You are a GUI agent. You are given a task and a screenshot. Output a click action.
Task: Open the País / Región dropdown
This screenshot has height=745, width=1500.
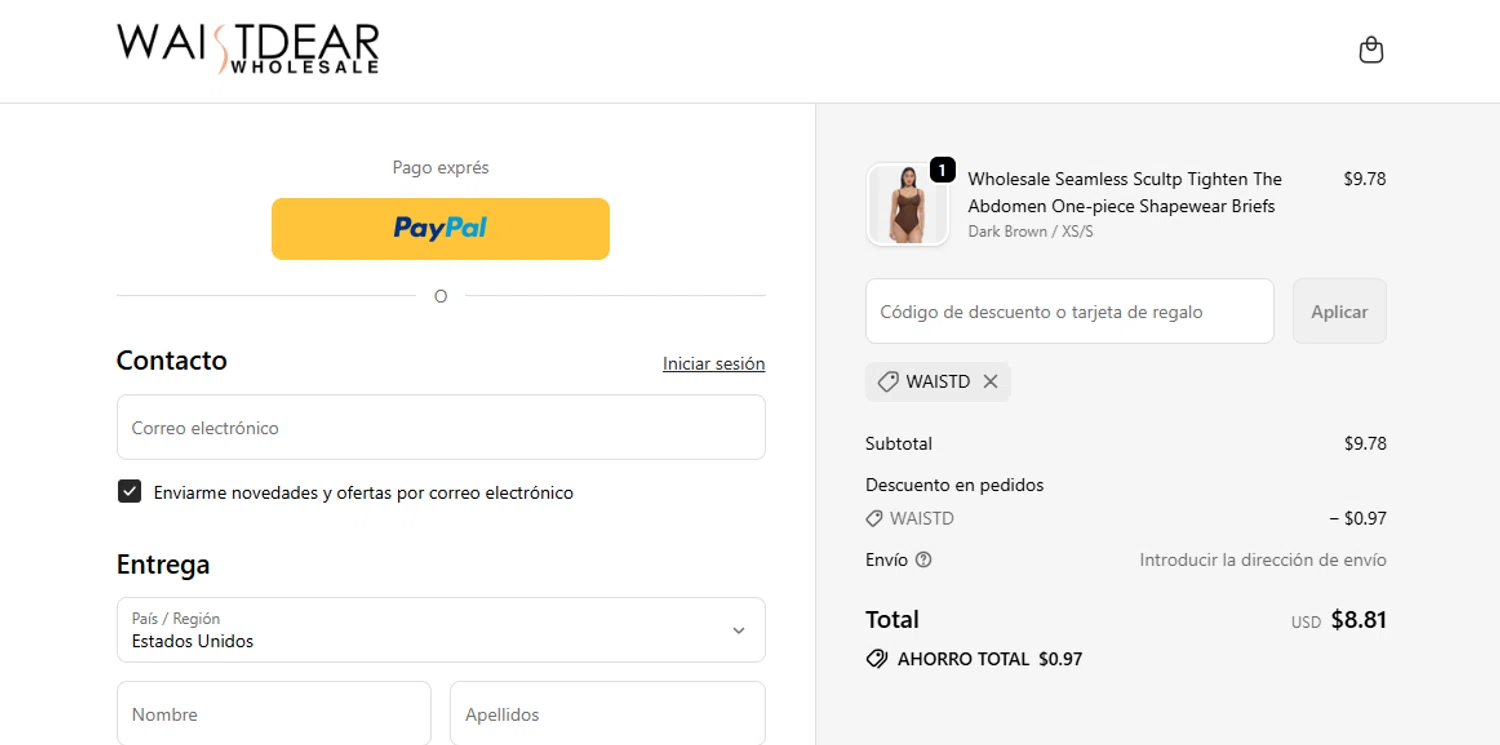click(x=441, y=630)
